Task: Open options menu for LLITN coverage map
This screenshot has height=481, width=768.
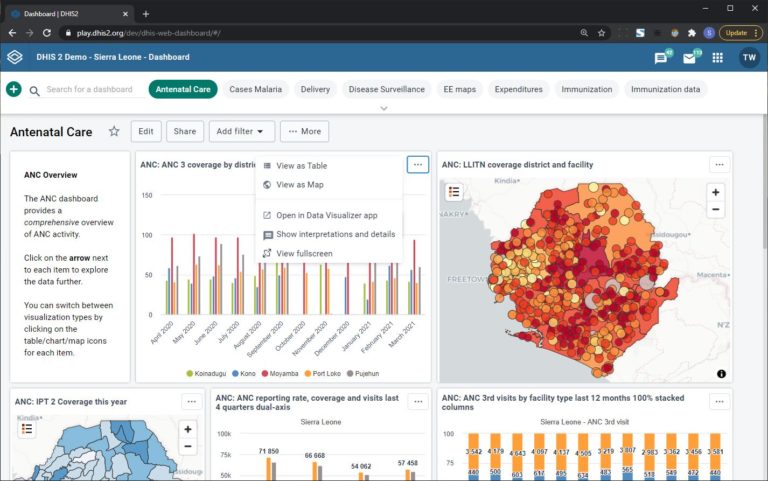Action: tap(718, 165)
